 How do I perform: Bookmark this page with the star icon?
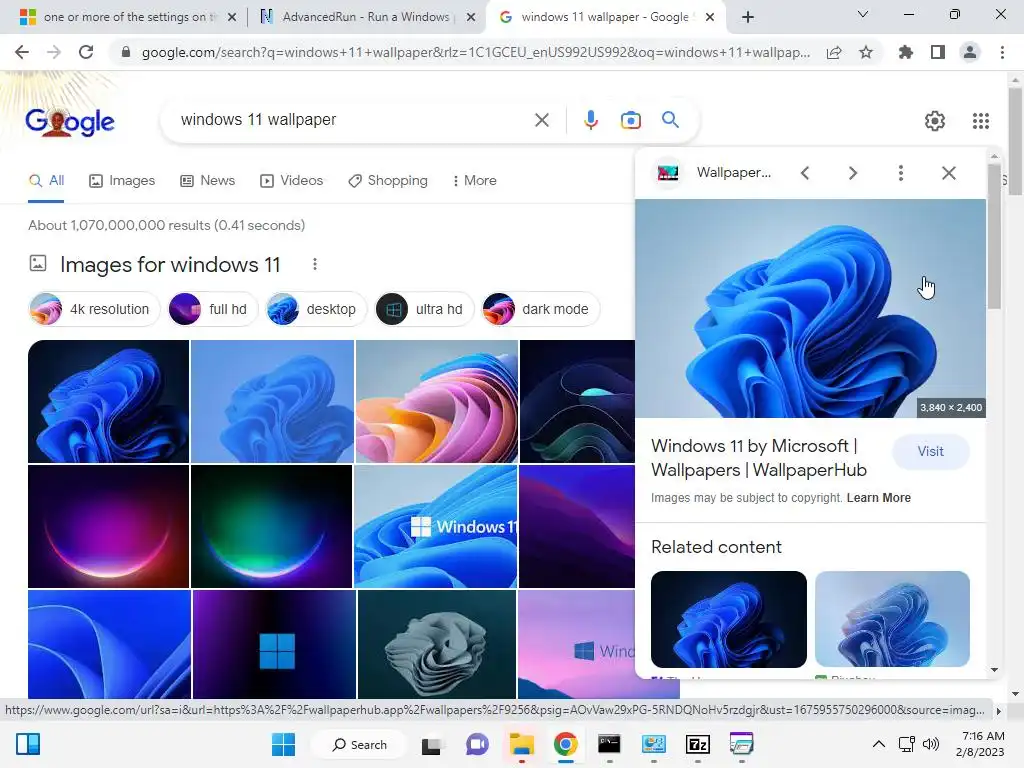pos(866,52)
